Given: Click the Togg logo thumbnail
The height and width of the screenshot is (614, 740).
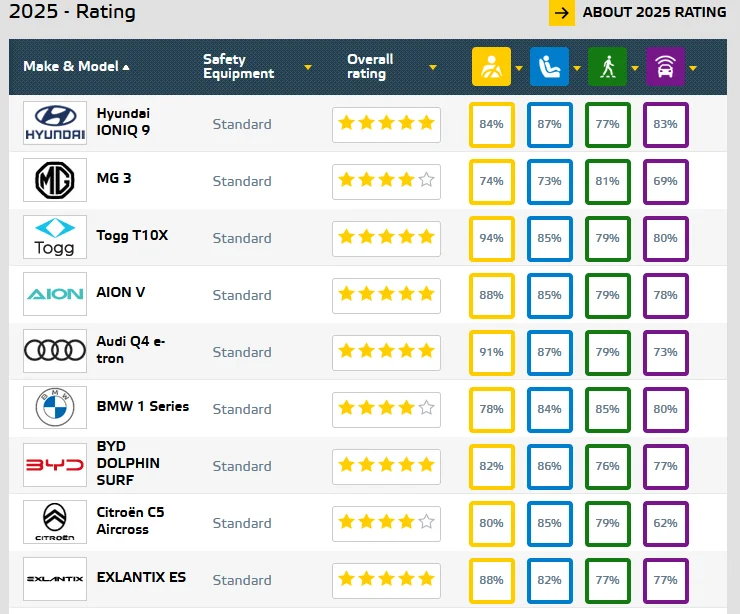Looking at the screenshot, I should pos(55,237).
